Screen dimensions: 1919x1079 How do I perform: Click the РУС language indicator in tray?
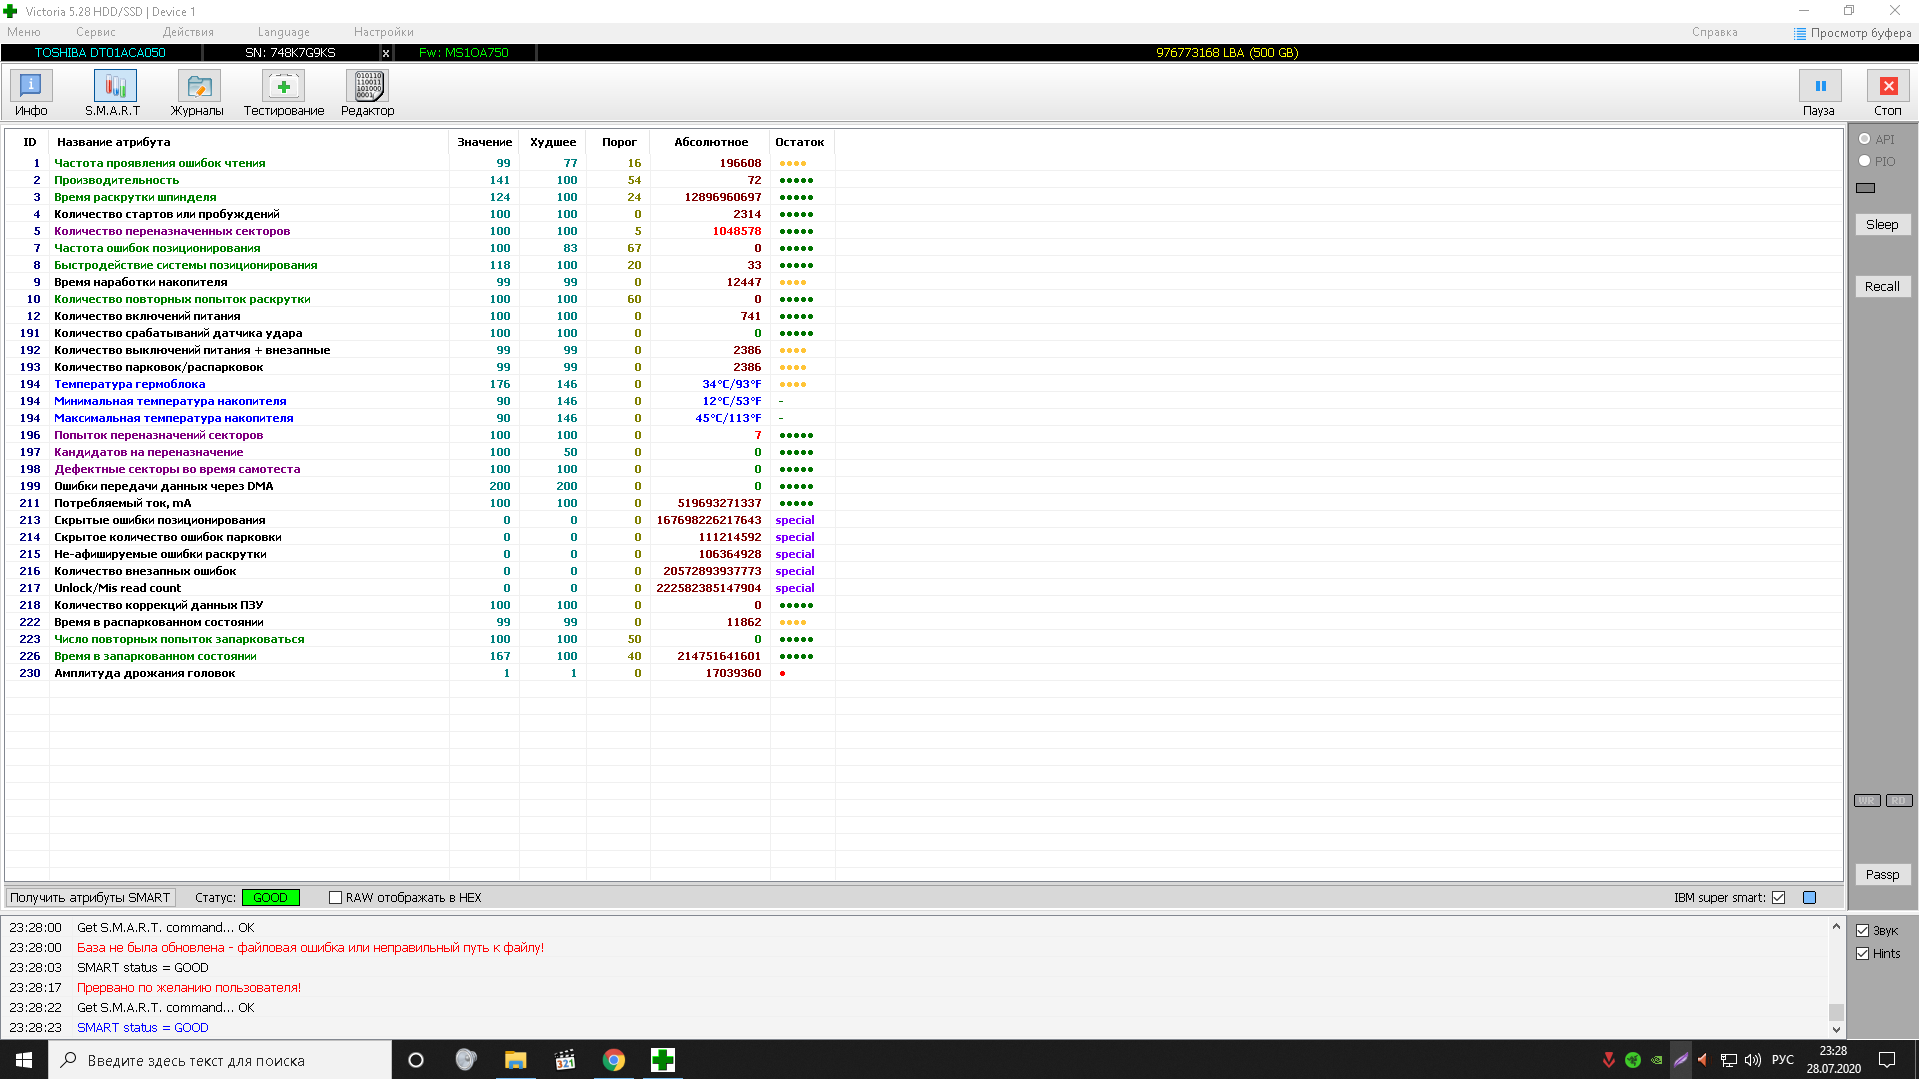point(1783,1060)
